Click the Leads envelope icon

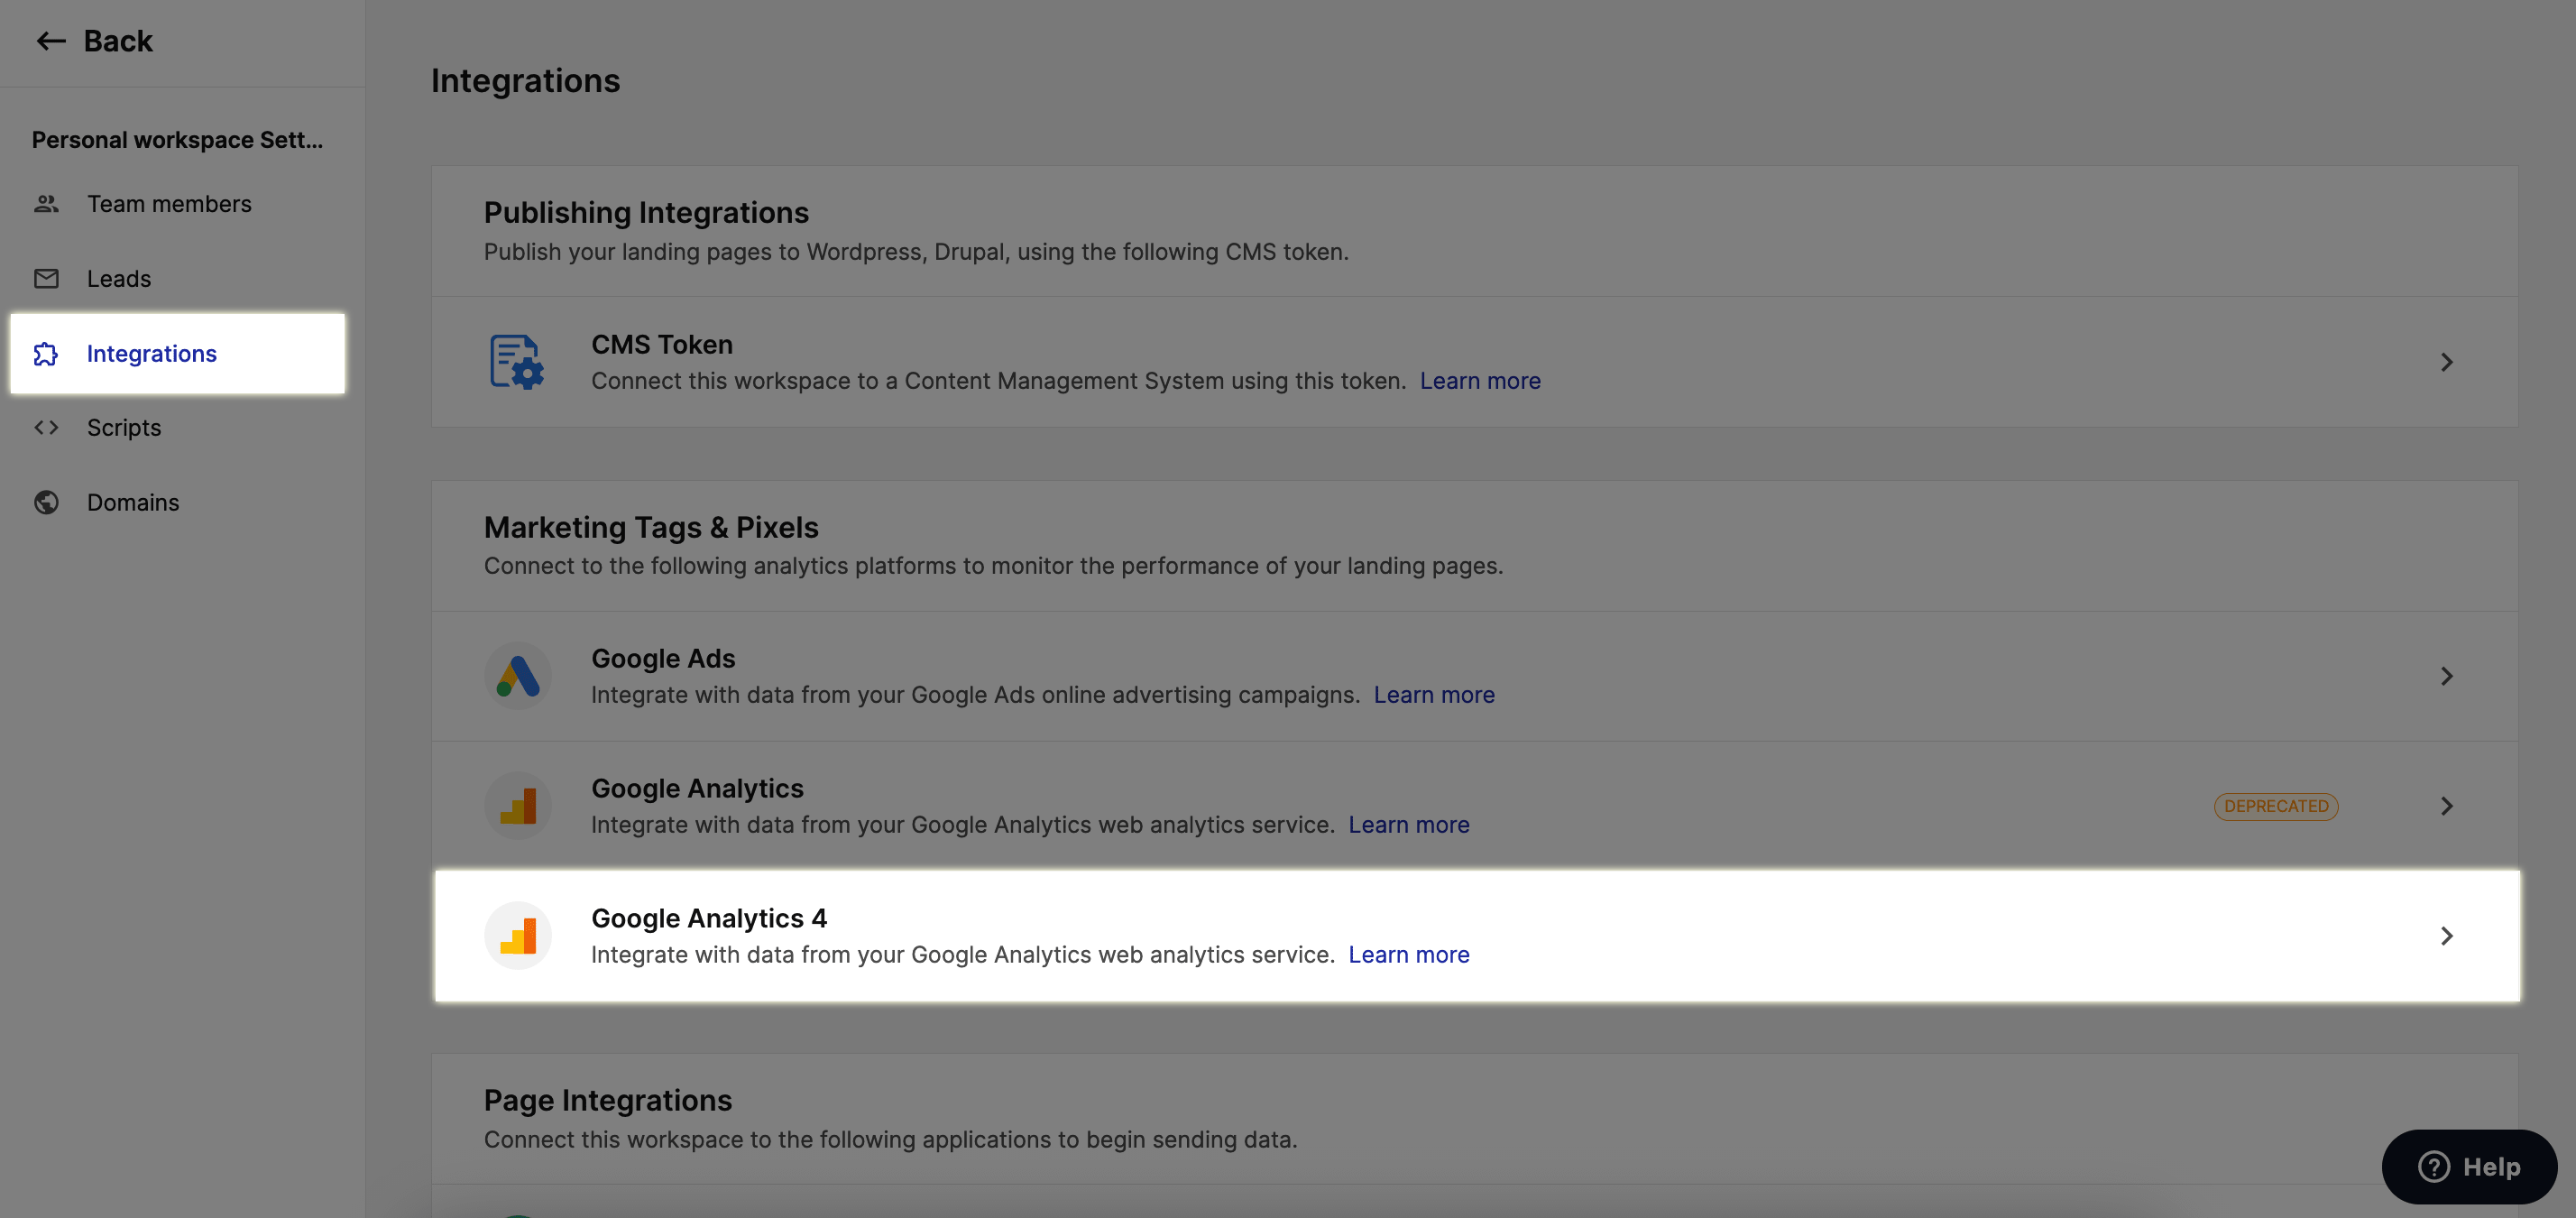pyautogui.click(x=46, y=279)
